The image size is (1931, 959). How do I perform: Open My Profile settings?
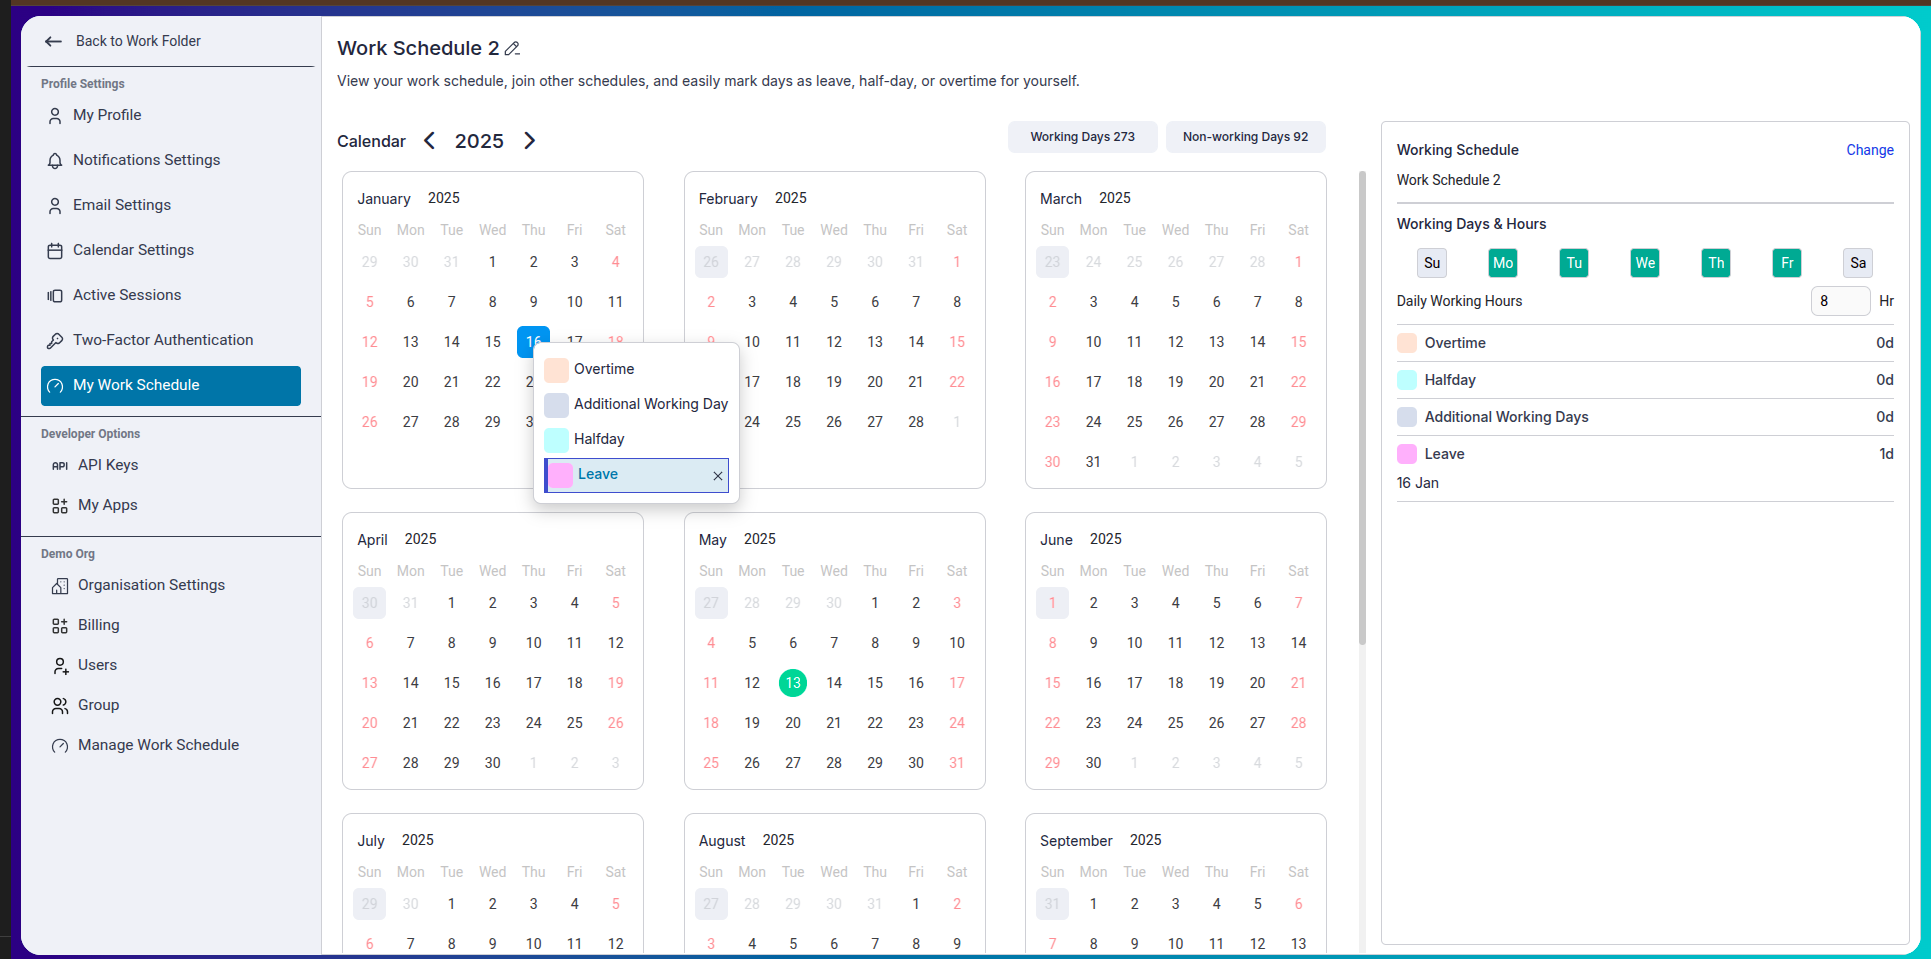pos(107,115)
